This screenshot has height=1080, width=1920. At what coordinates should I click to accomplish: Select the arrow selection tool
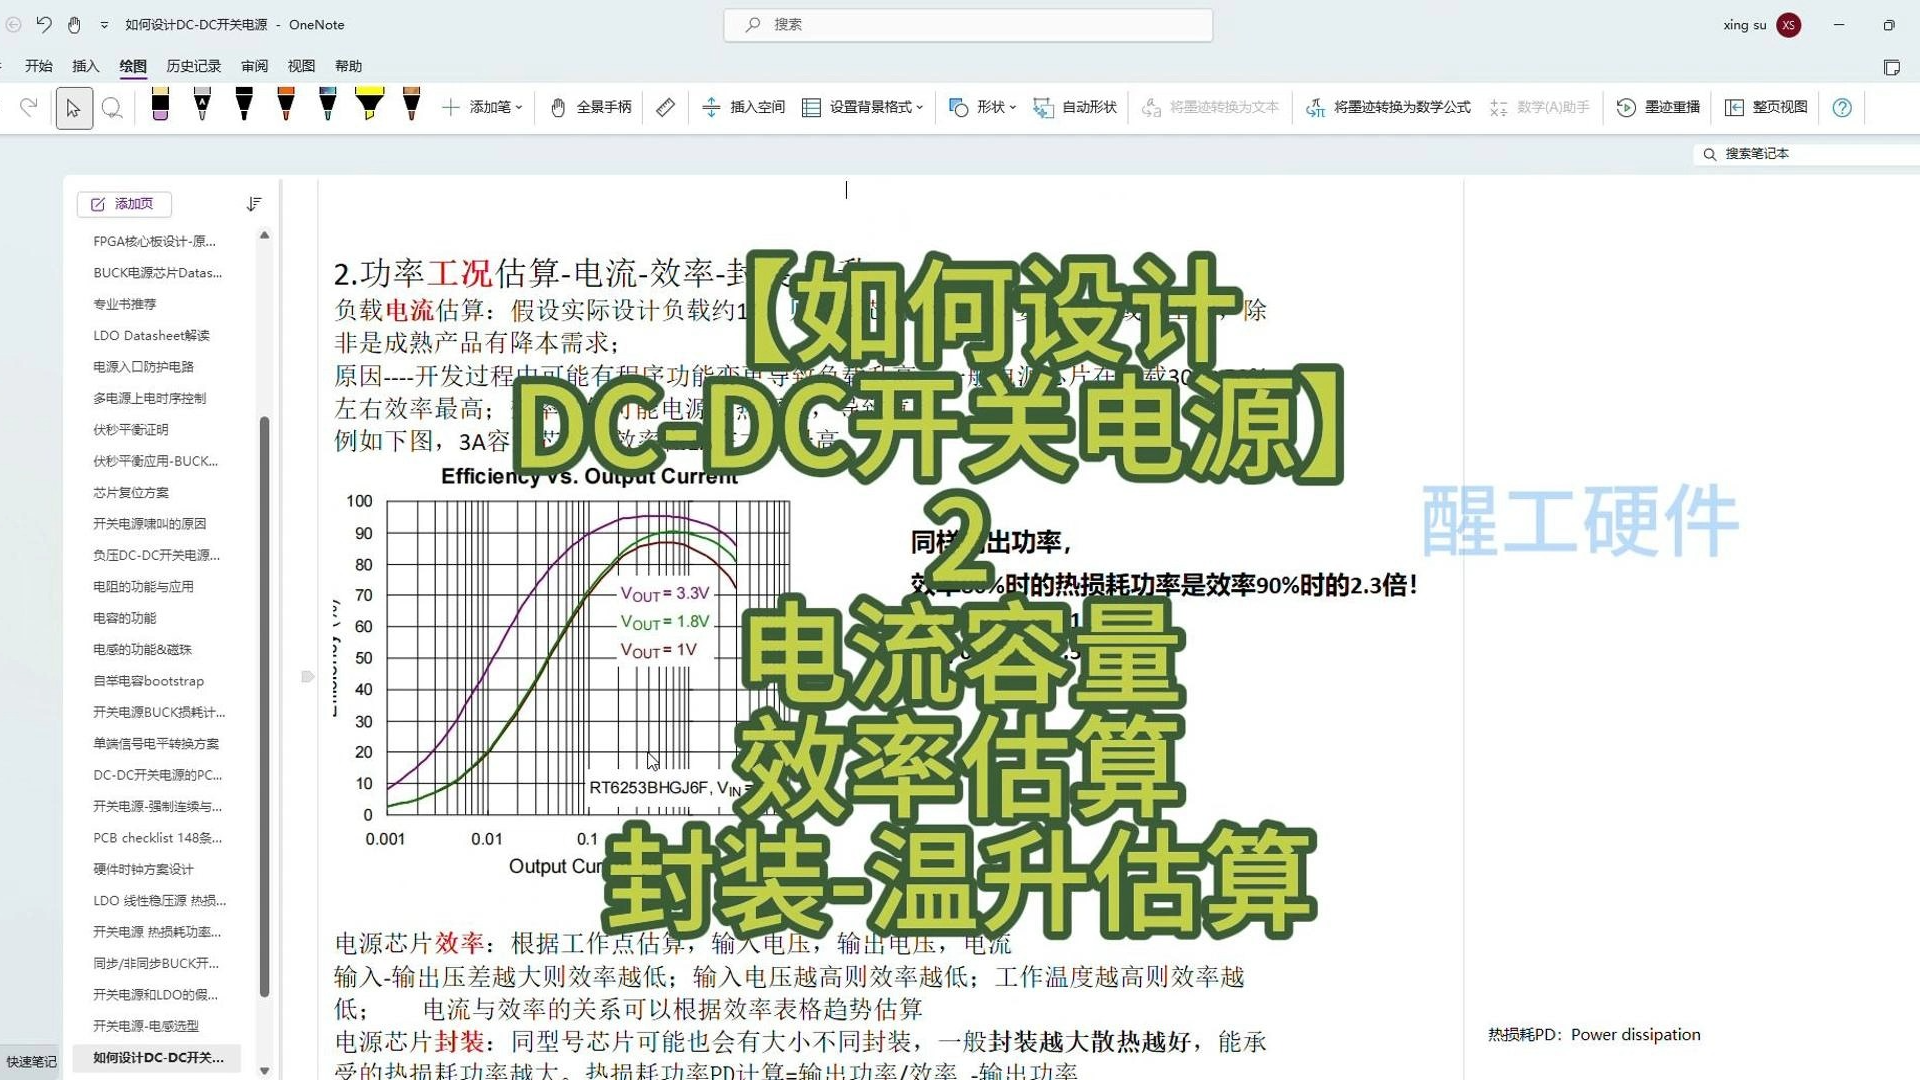[73, 108]
